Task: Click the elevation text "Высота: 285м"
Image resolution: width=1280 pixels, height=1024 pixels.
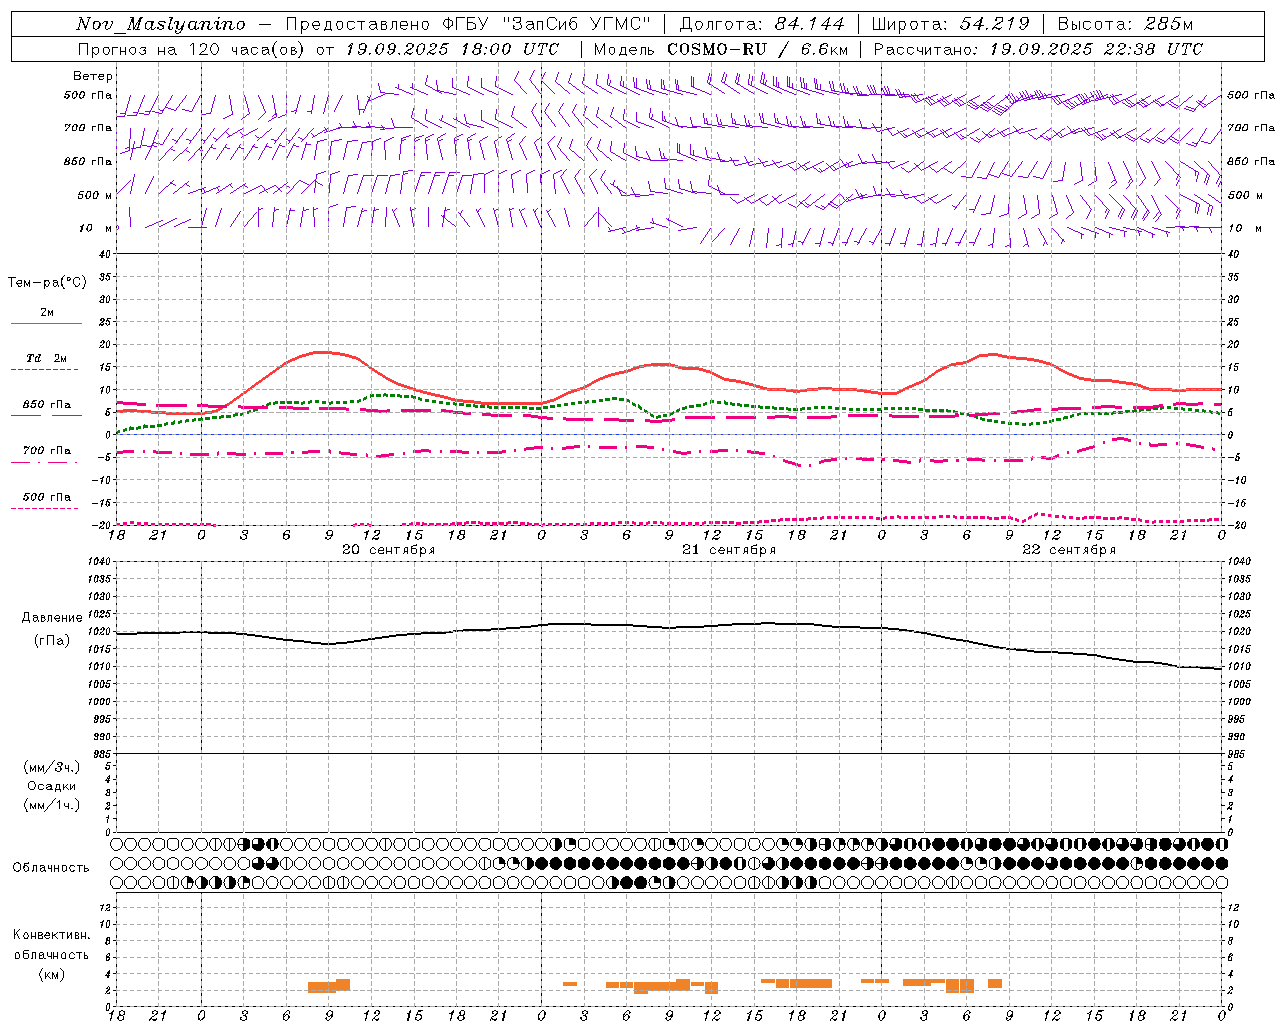Action: [x=1125, y=24]
